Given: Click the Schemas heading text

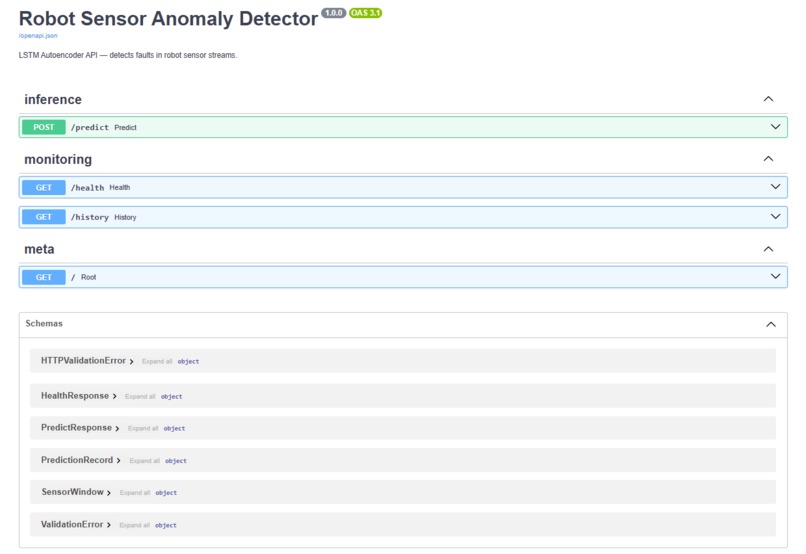Looking at the screenshot, I should pos(44,323).
